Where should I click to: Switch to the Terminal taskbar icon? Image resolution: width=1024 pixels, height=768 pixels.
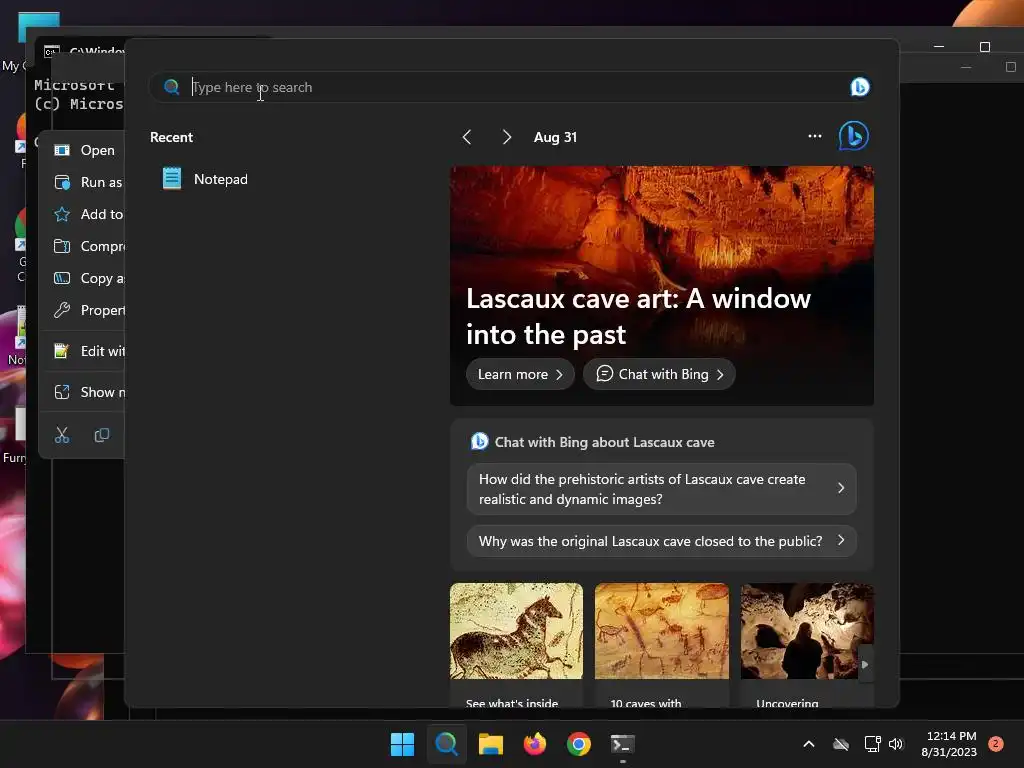[622, 744]
